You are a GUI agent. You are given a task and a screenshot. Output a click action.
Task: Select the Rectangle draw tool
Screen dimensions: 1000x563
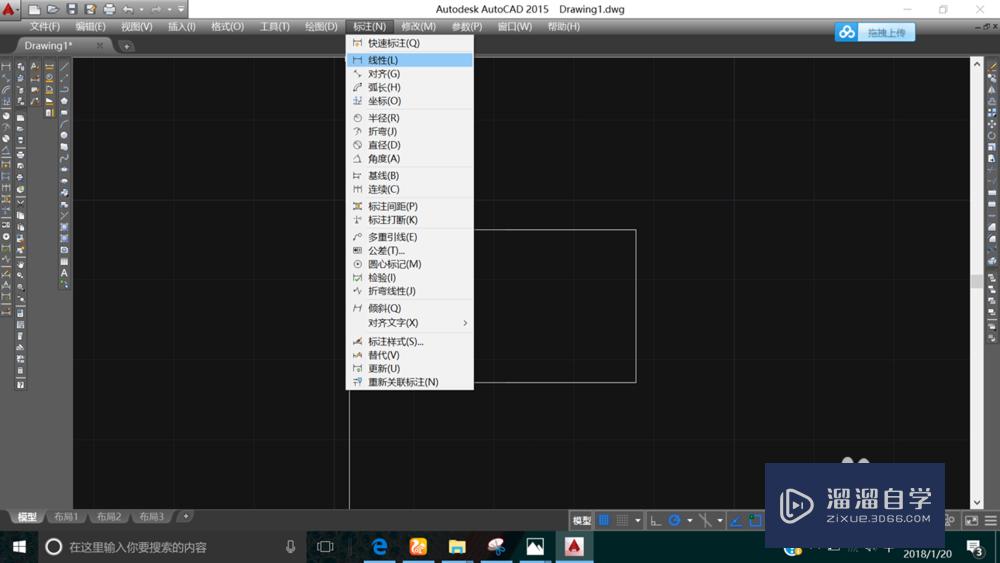coord(64,112)
